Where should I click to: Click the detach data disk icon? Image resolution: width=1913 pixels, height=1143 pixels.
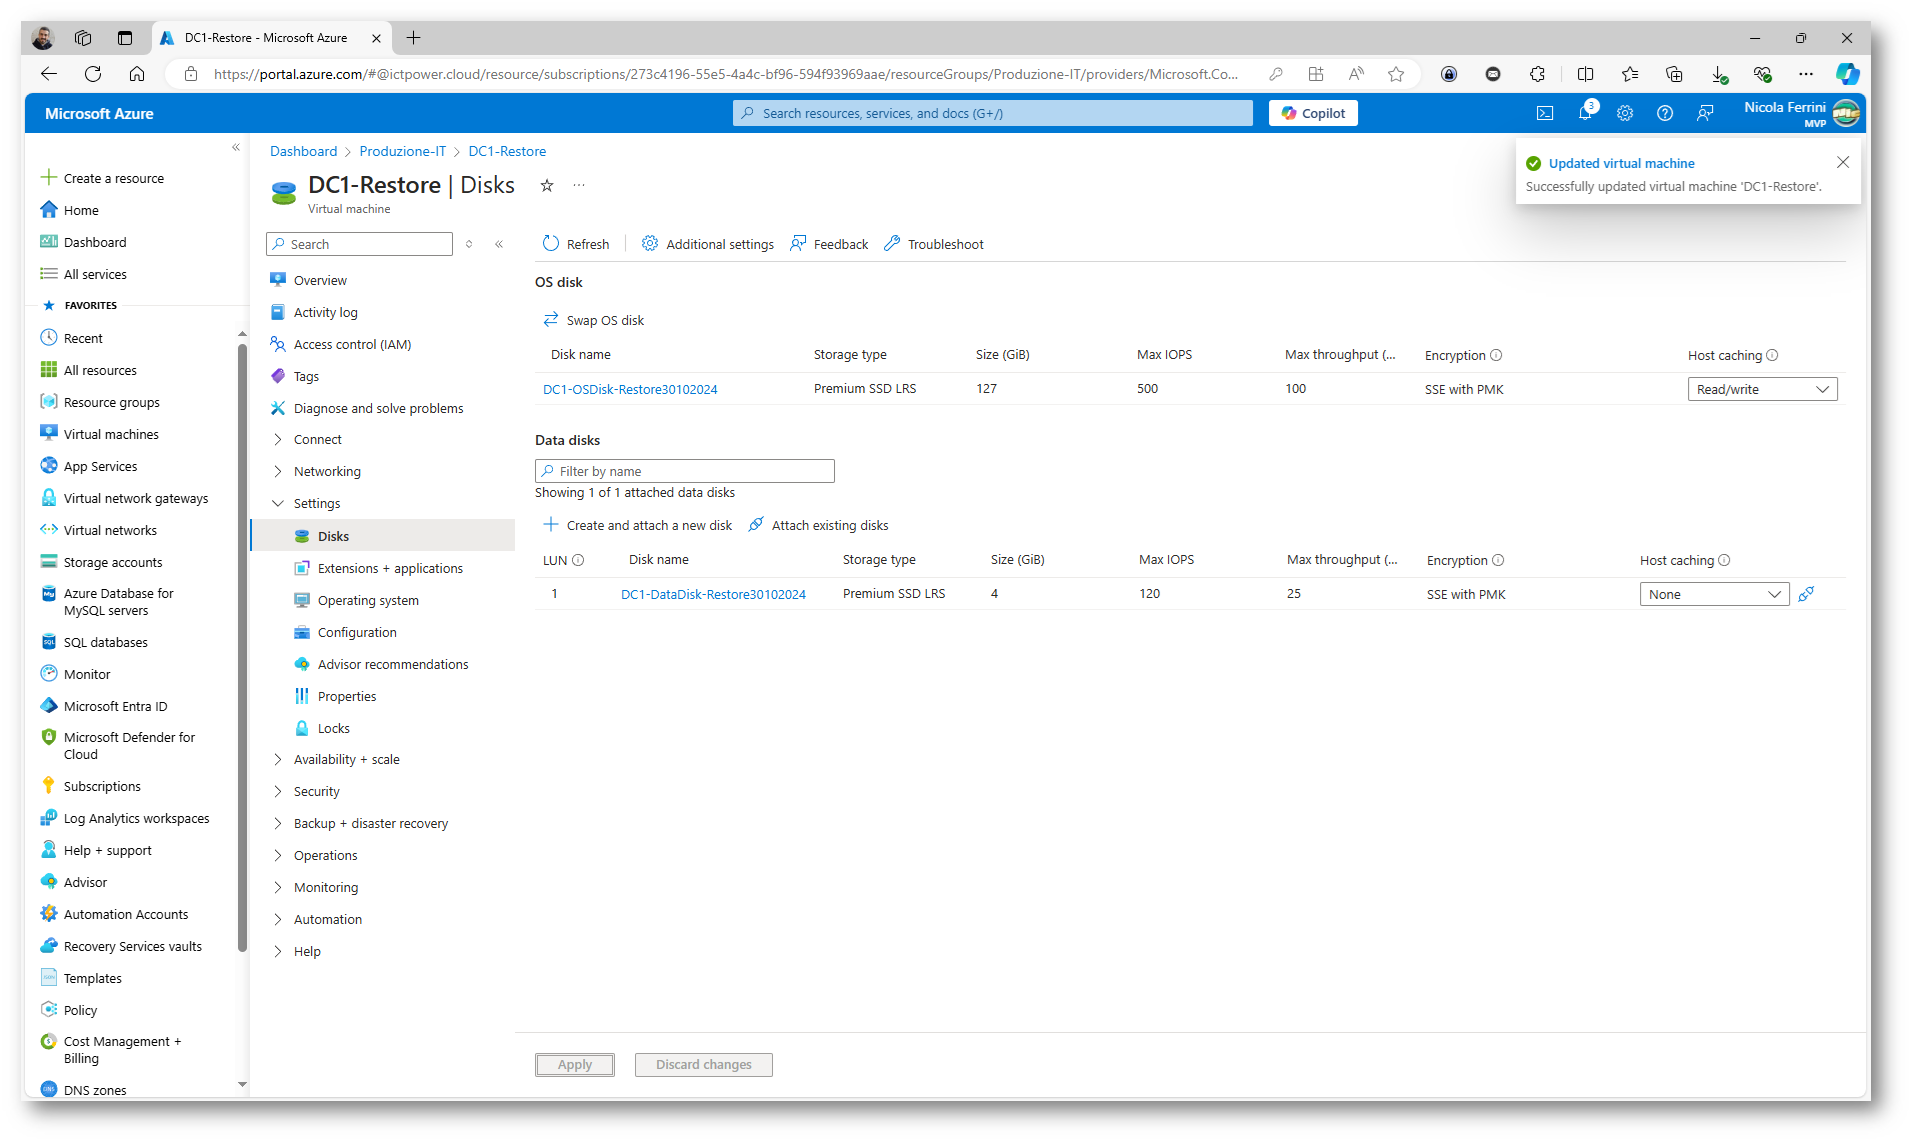pyautogui.click(x=1806, y=594)
